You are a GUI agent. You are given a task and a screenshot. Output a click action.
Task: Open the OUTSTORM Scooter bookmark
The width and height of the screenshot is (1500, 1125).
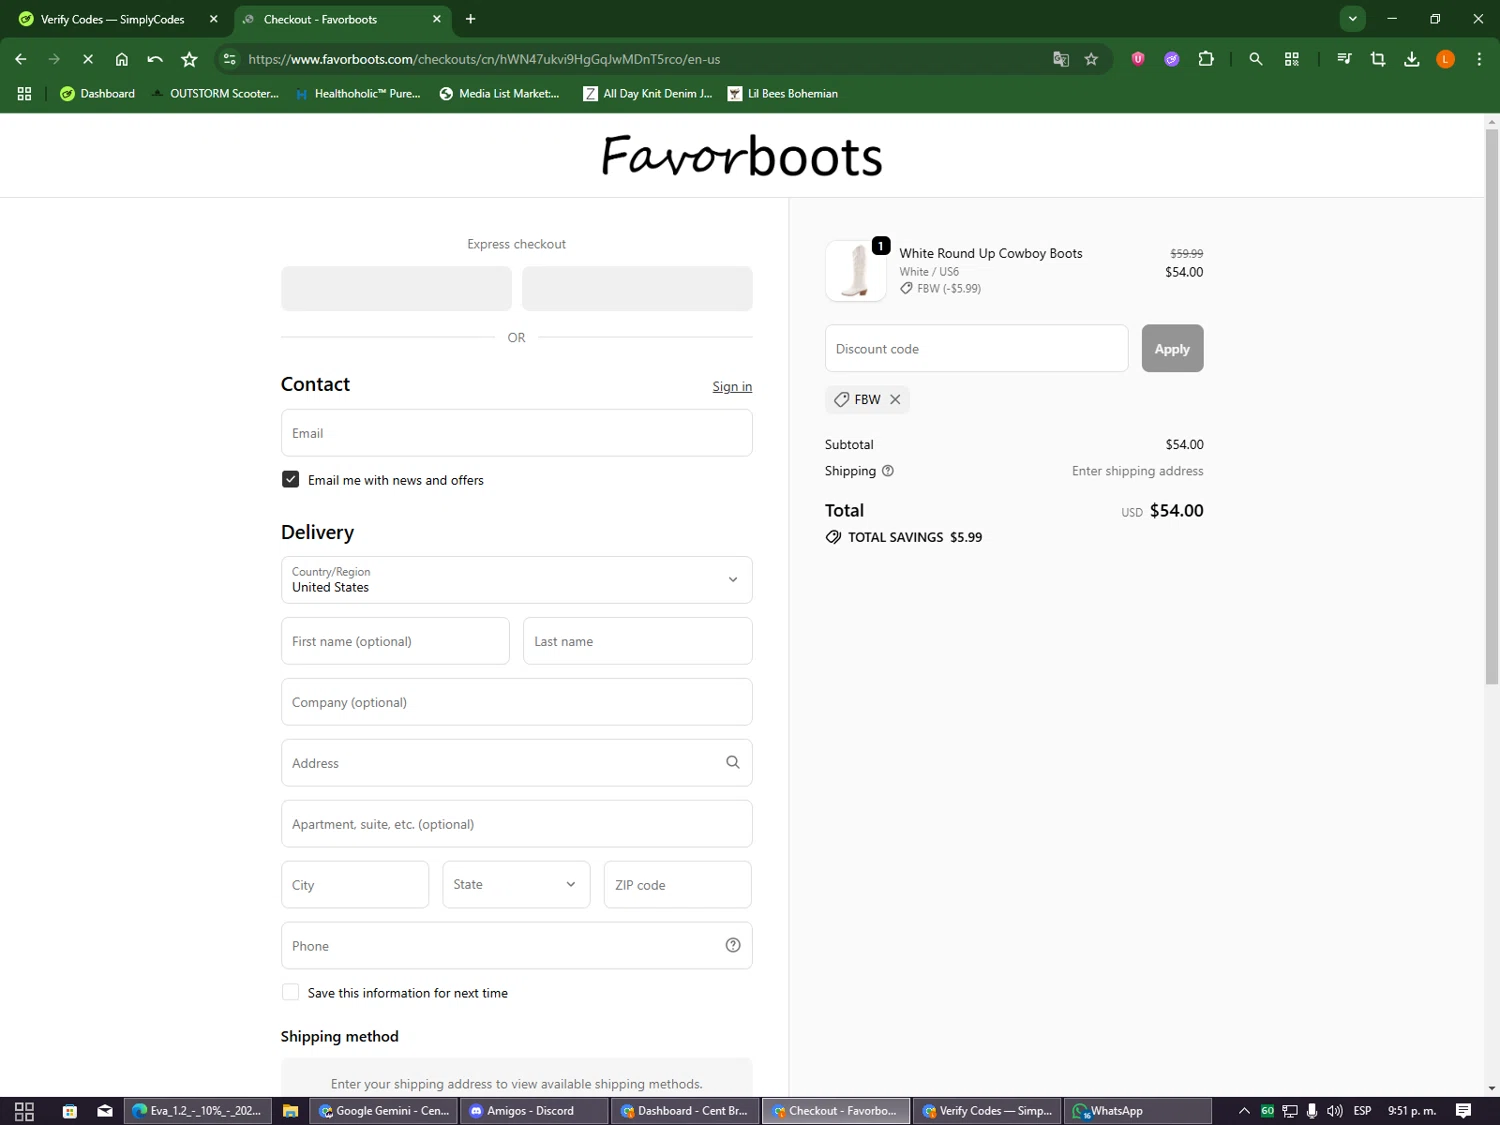pyautogui.click(x=214, y=93)
